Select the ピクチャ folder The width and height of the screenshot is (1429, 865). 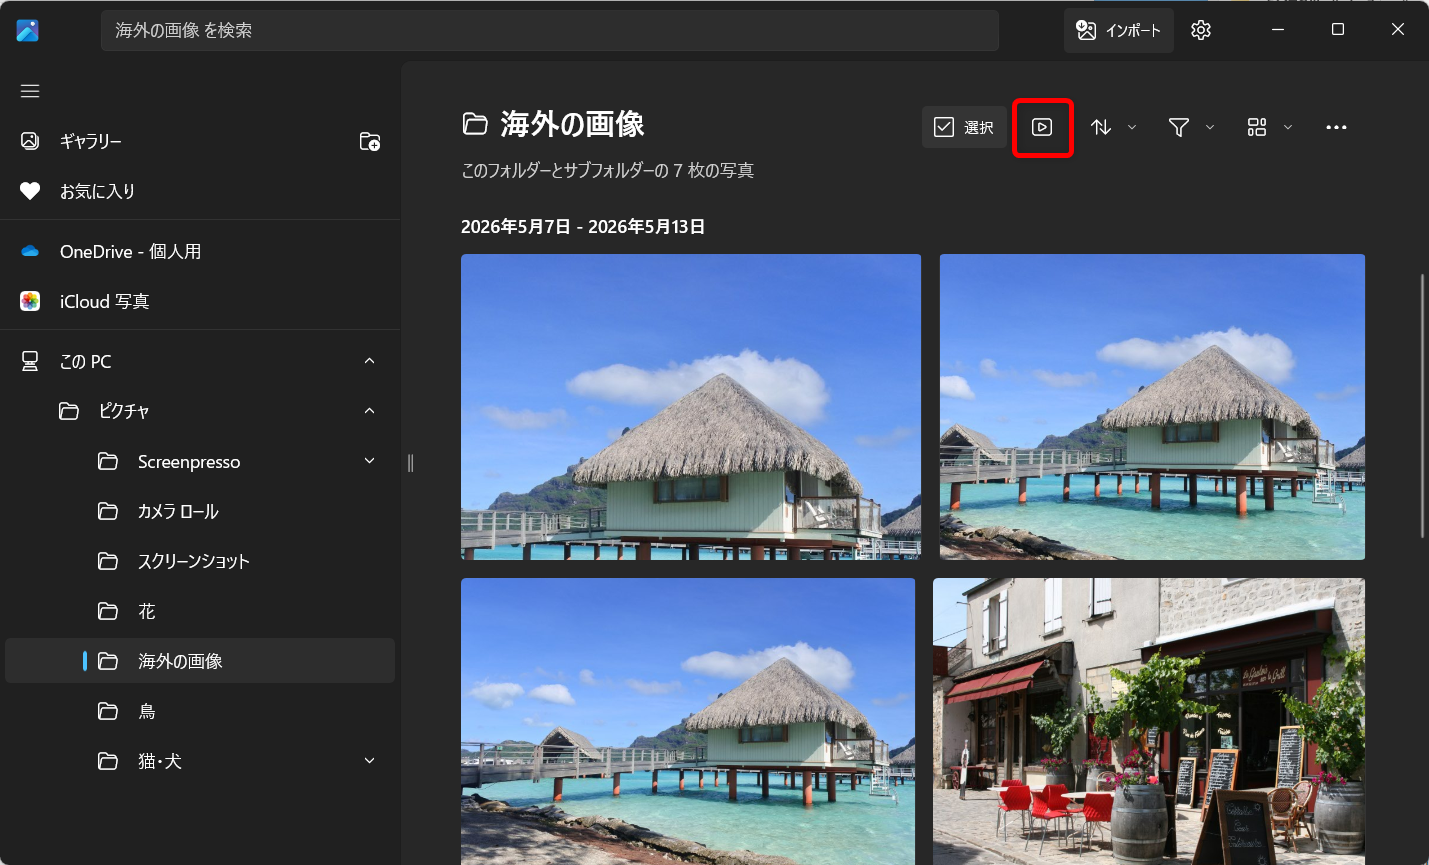point(200,411)
